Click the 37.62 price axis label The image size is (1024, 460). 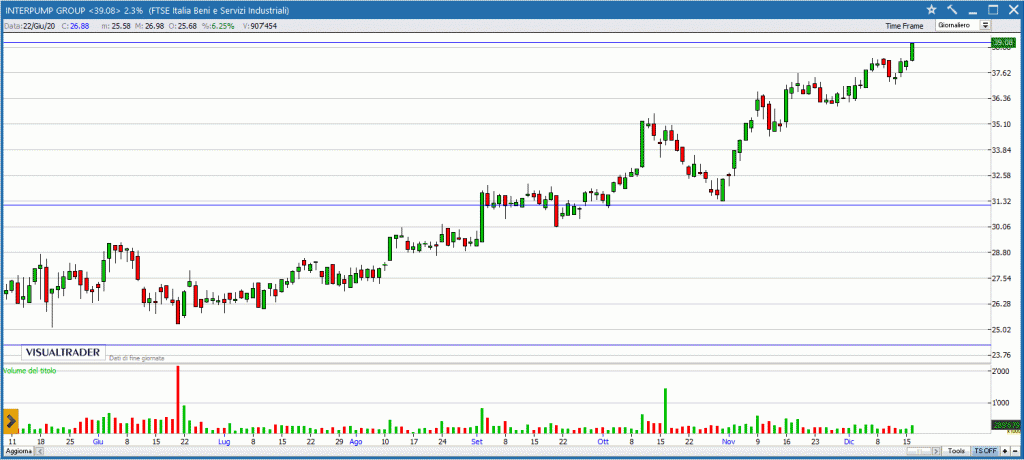(x=1002, y=73)
